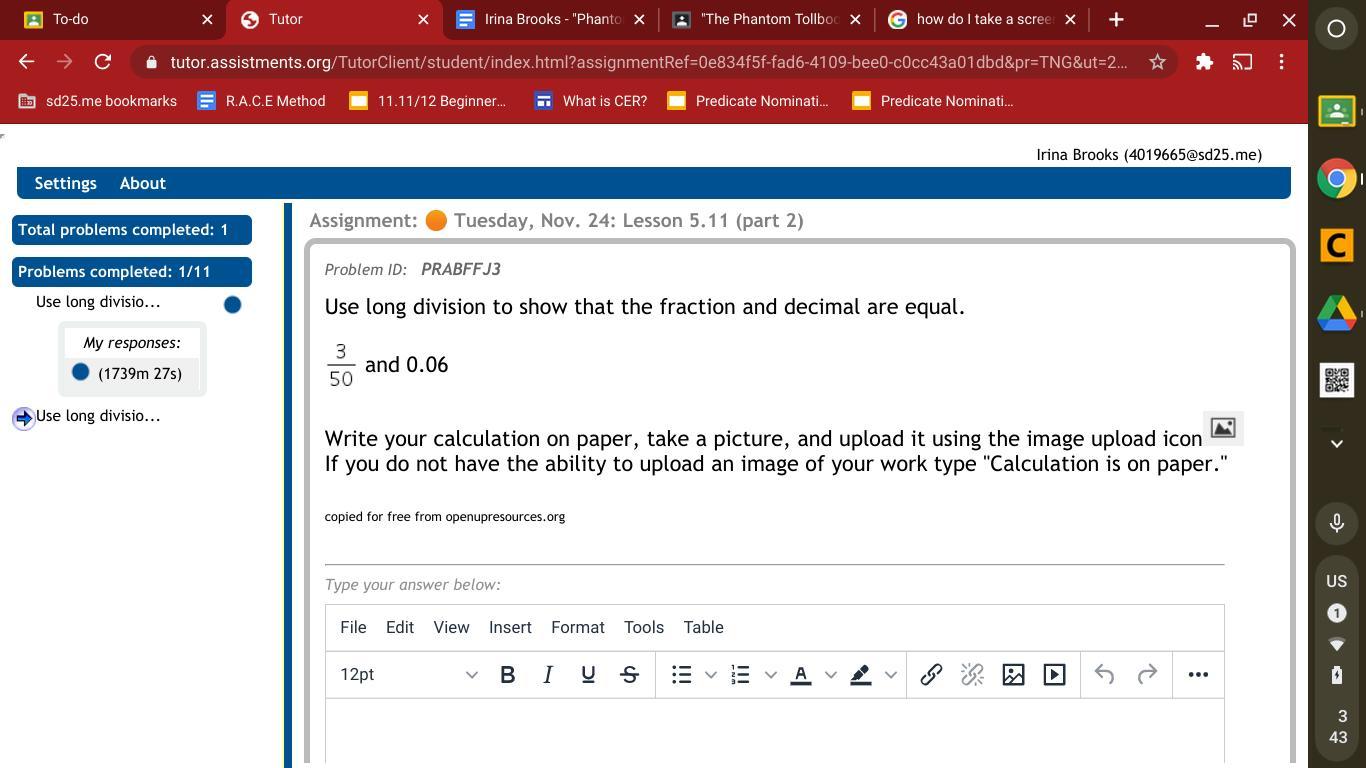
Task: Bookmark this page with the star icon
Action: [1157, 62]
